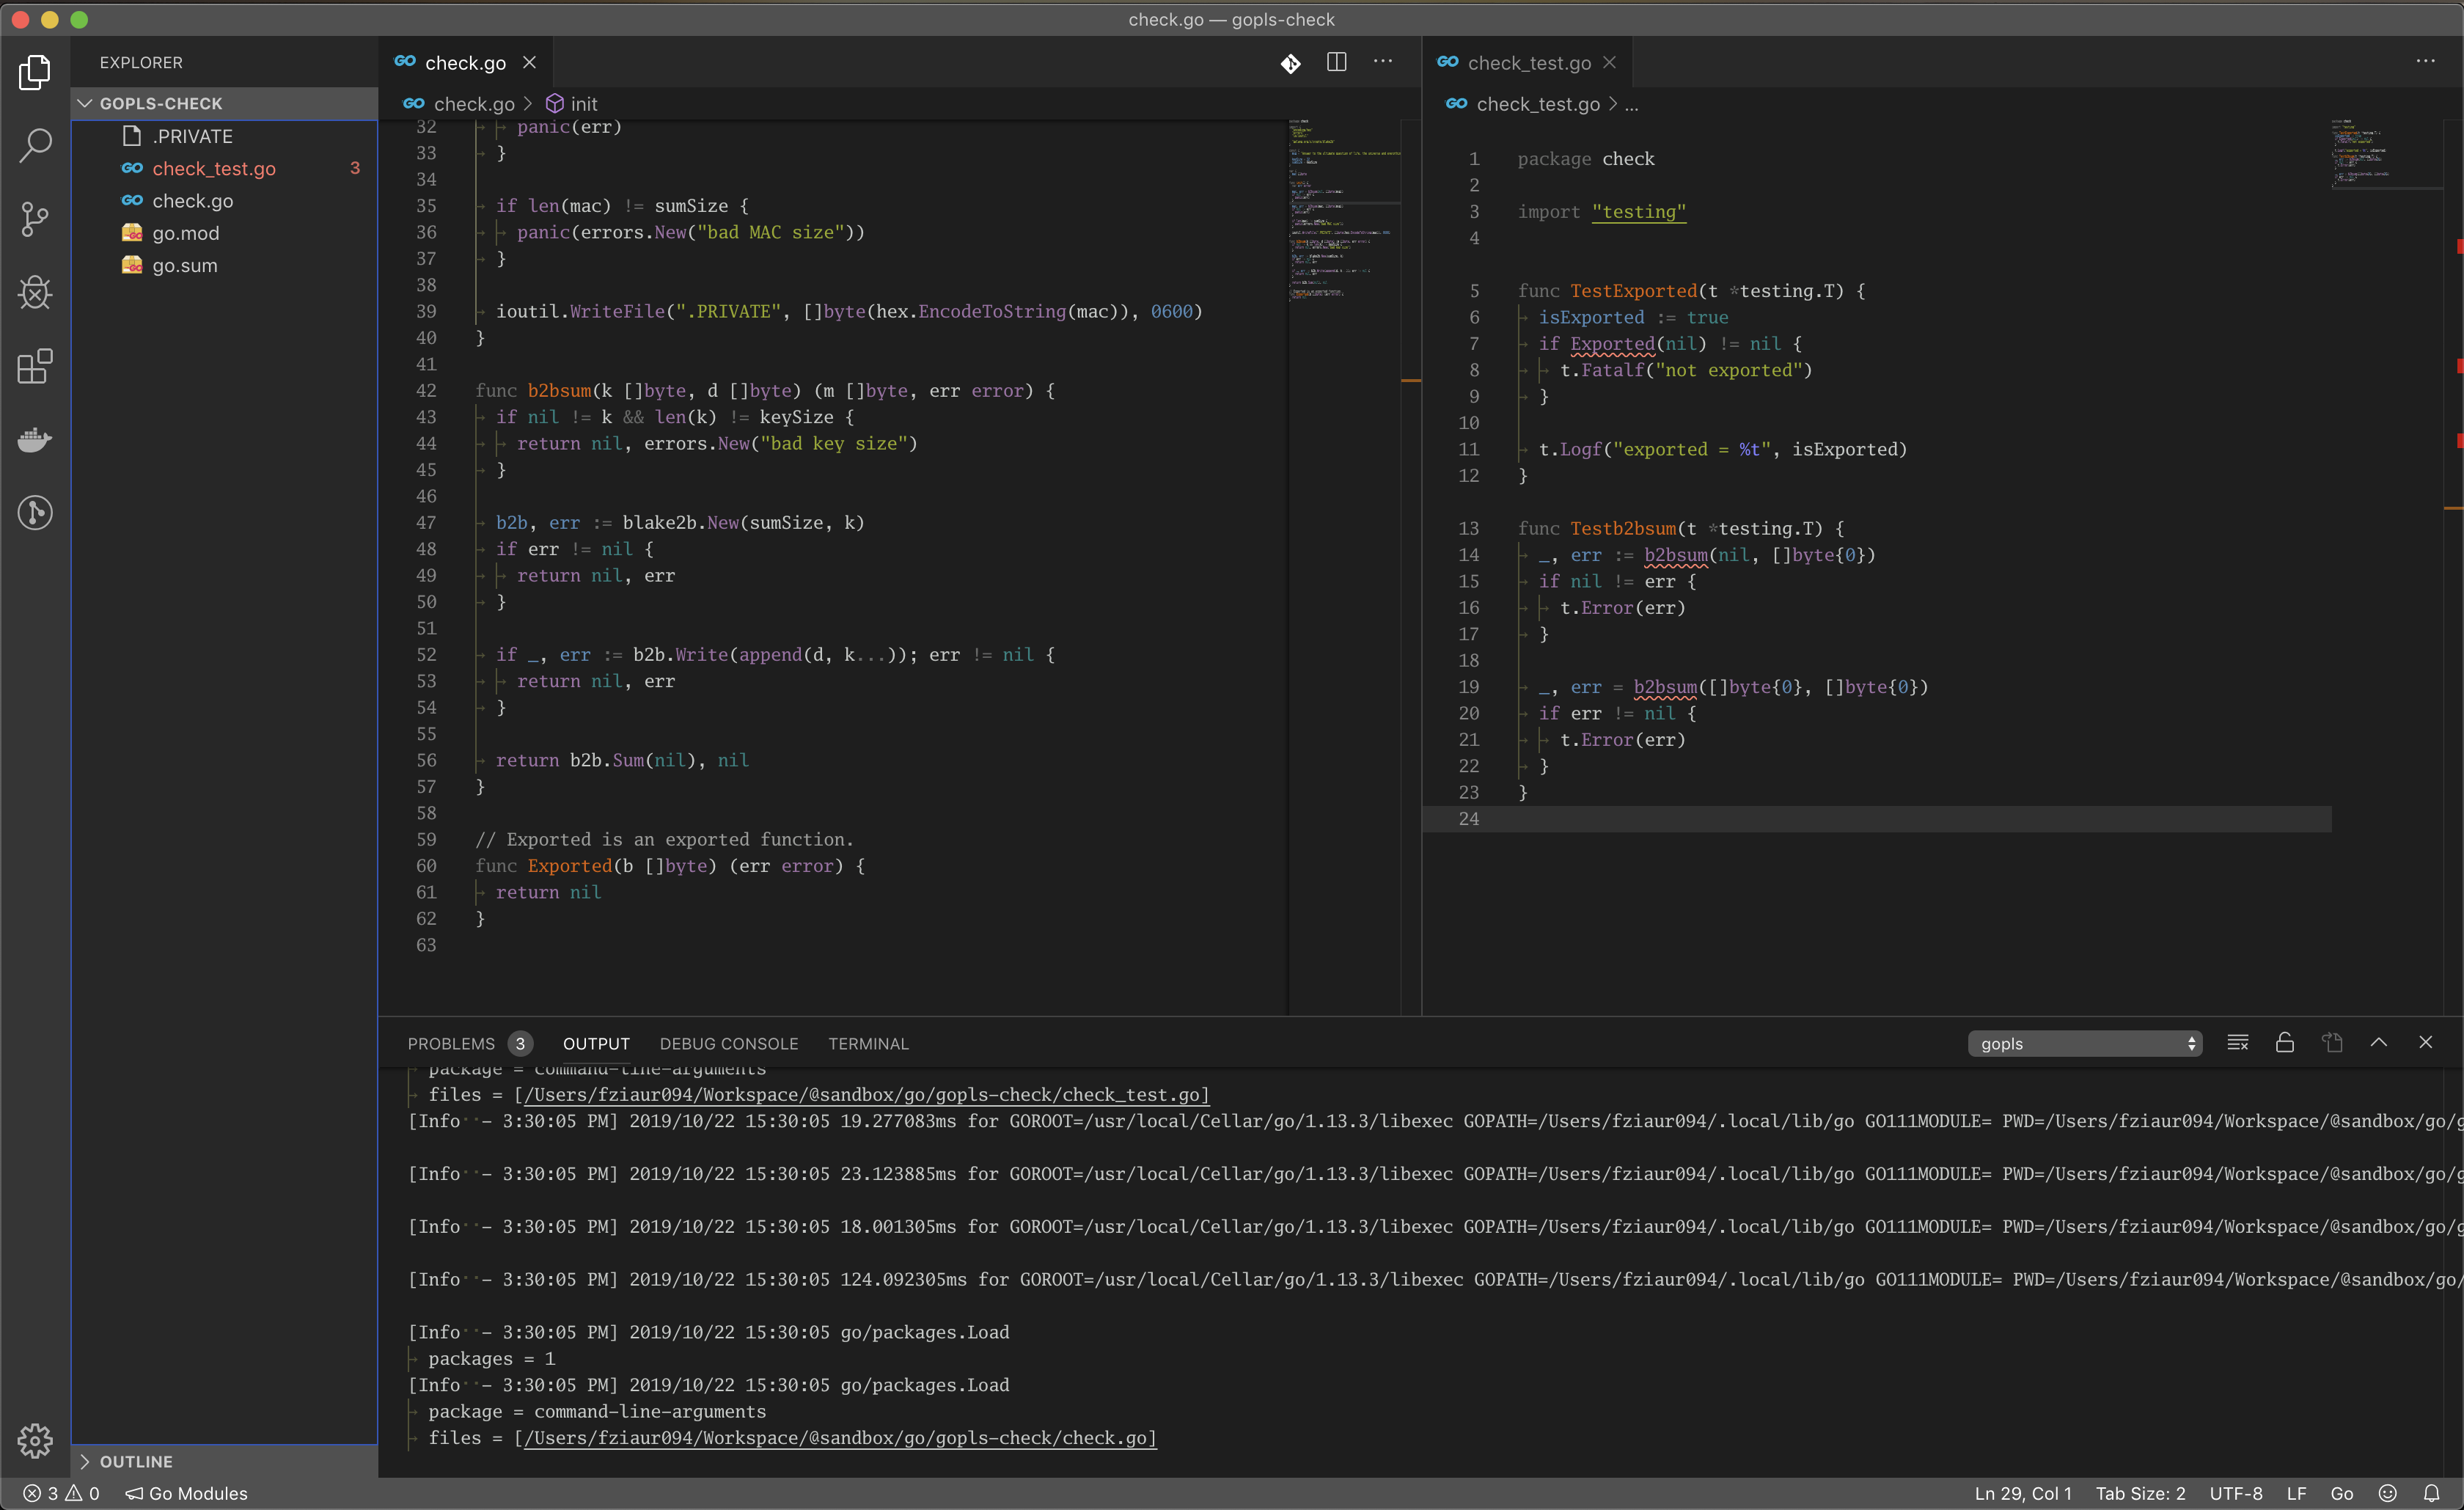Screen dimensions: 2464x1510
Task: Open the gopls output channel dropdown
Action: [2085, 1043]
